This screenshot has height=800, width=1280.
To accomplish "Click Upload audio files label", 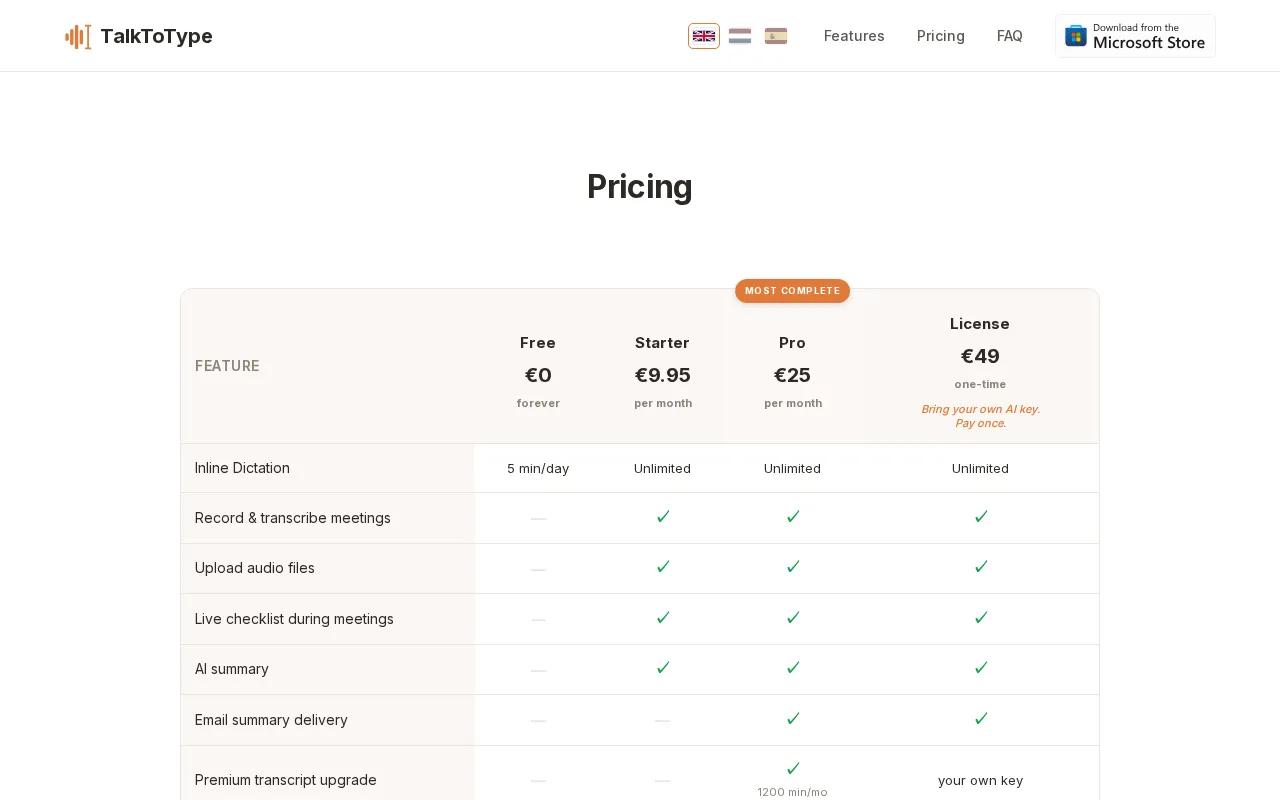I will [255, 568].
